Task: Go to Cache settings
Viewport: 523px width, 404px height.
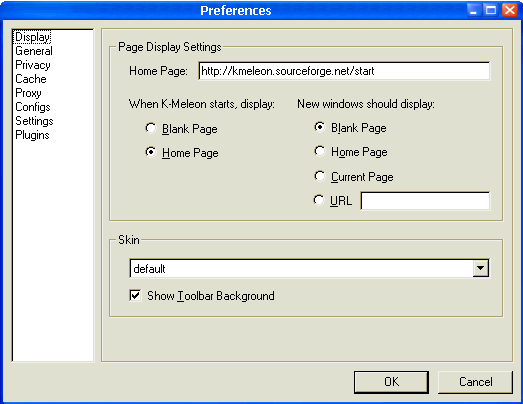Action: [x=31, y=79]
